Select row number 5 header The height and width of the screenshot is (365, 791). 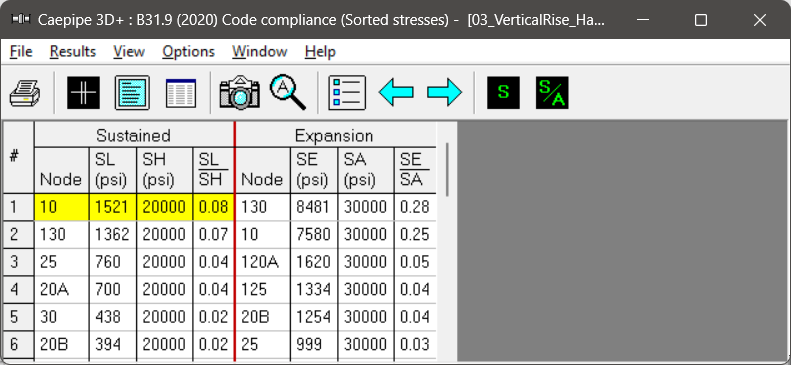click(18, 317)
